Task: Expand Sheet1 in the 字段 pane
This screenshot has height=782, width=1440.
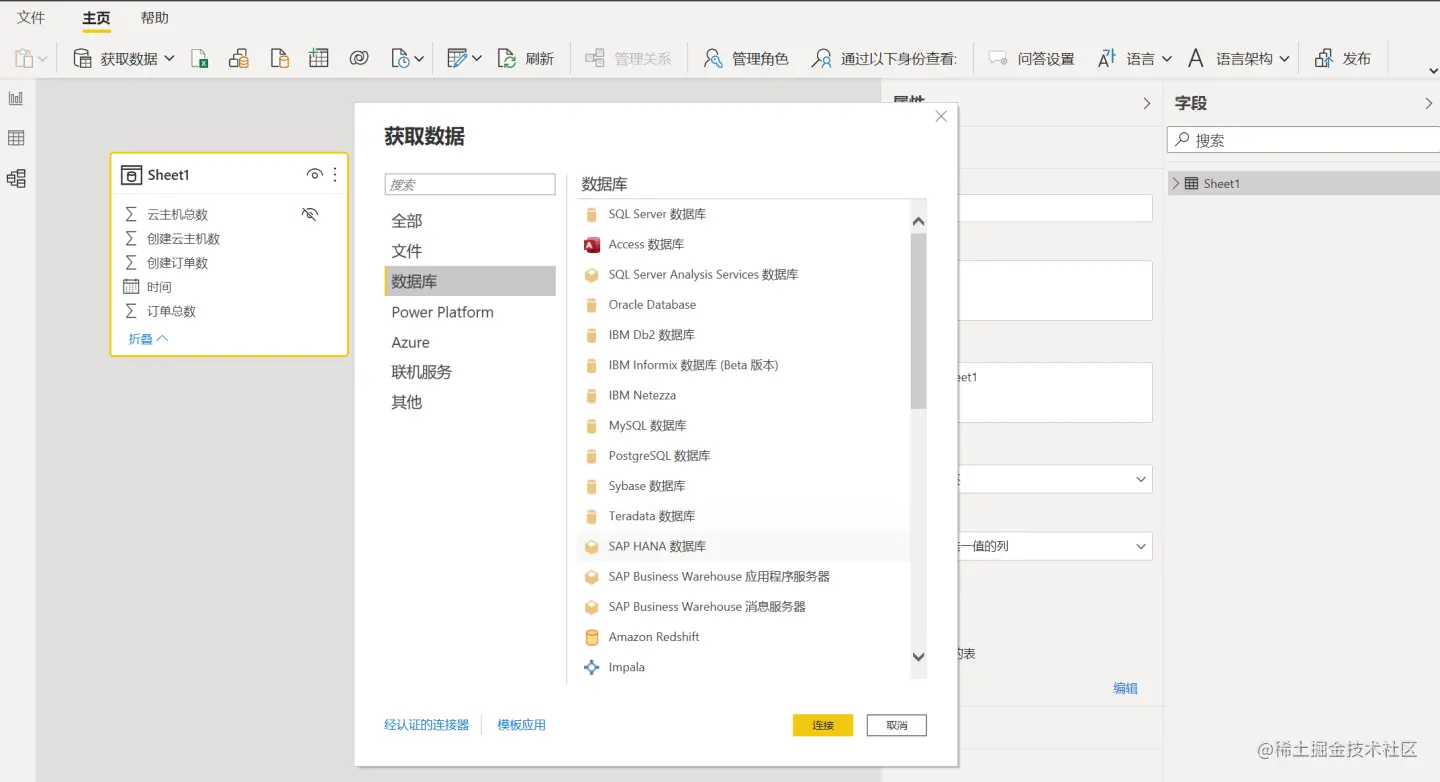Action: (1176, 183)
